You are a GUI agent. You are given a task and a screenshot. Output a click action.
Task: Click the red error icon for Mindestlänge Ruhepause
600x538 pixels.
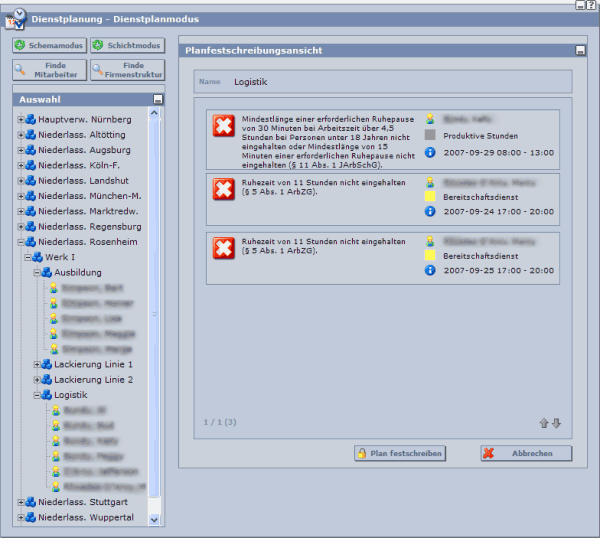224,126
